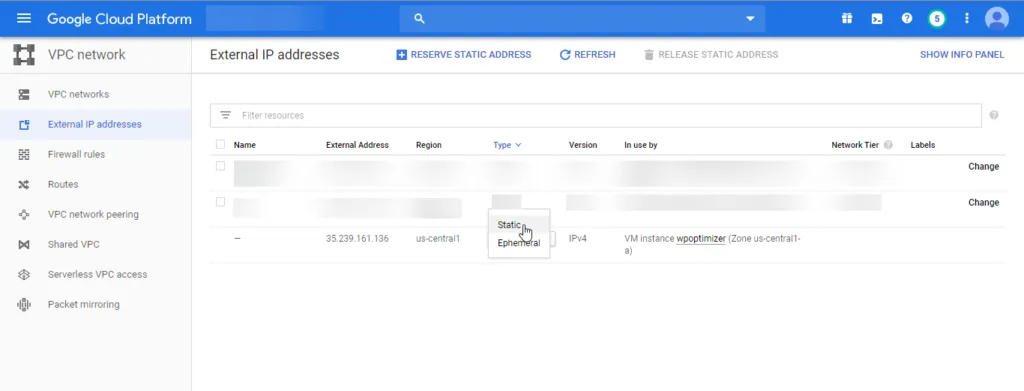Image resolution: width=1024 pixels, height=391 pixels.
Task: Open notifications badge showing 5
Action: [x=937, y=18]
